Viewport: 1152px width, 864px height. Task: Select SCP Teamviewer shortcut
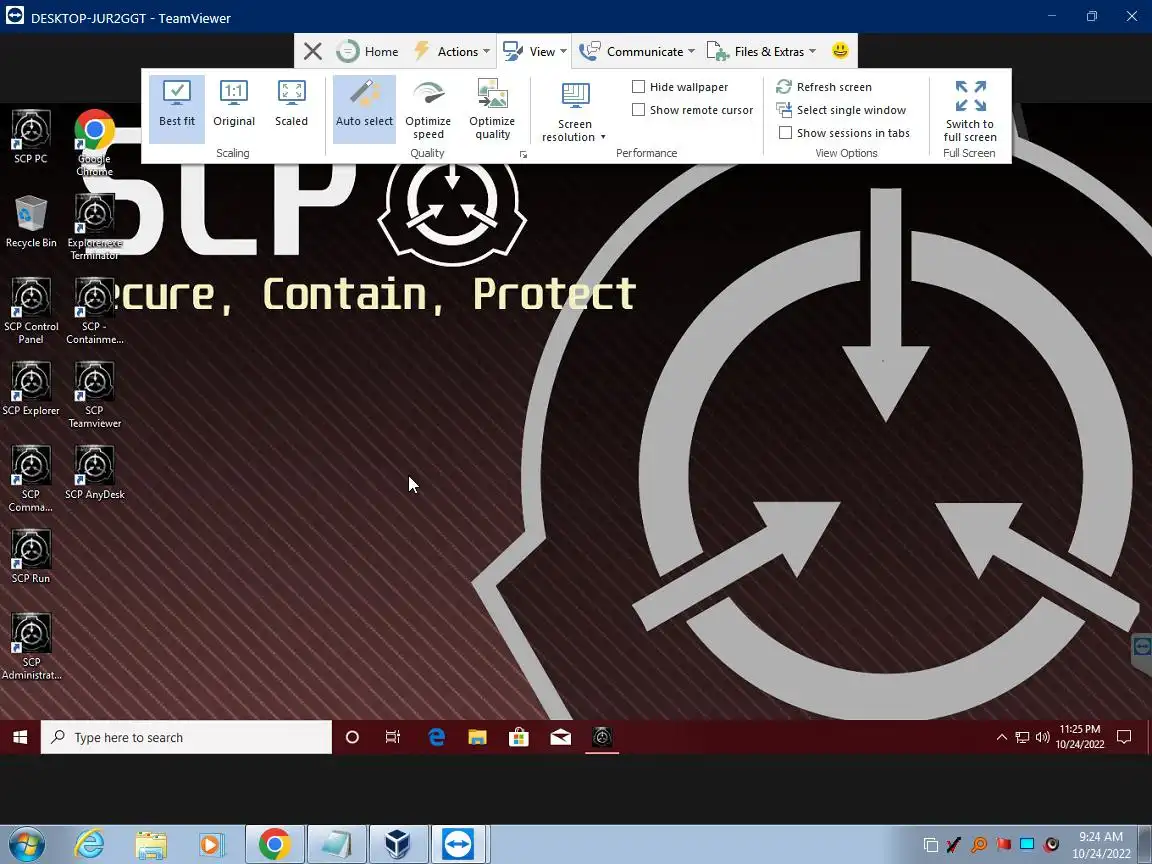(94, 395)
